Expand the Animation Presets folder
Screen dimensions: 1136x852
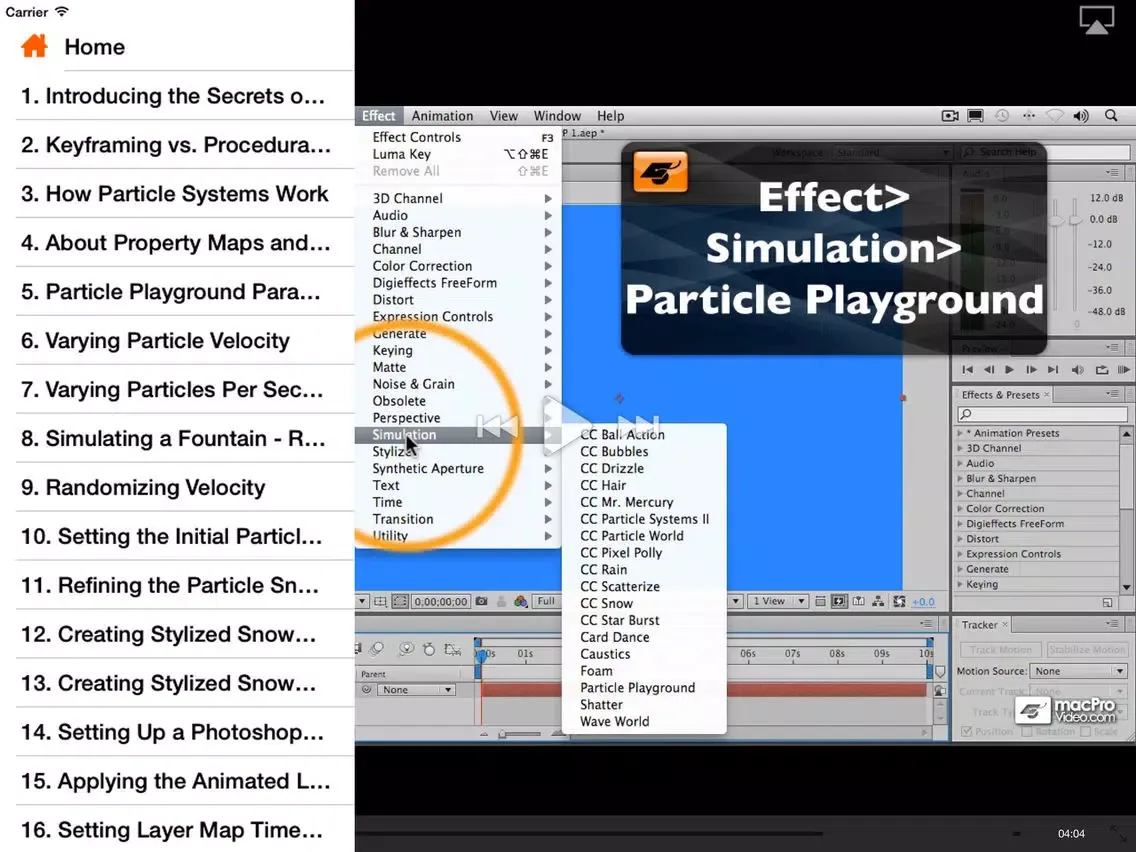pyautogui.click(x=961, y=433)
